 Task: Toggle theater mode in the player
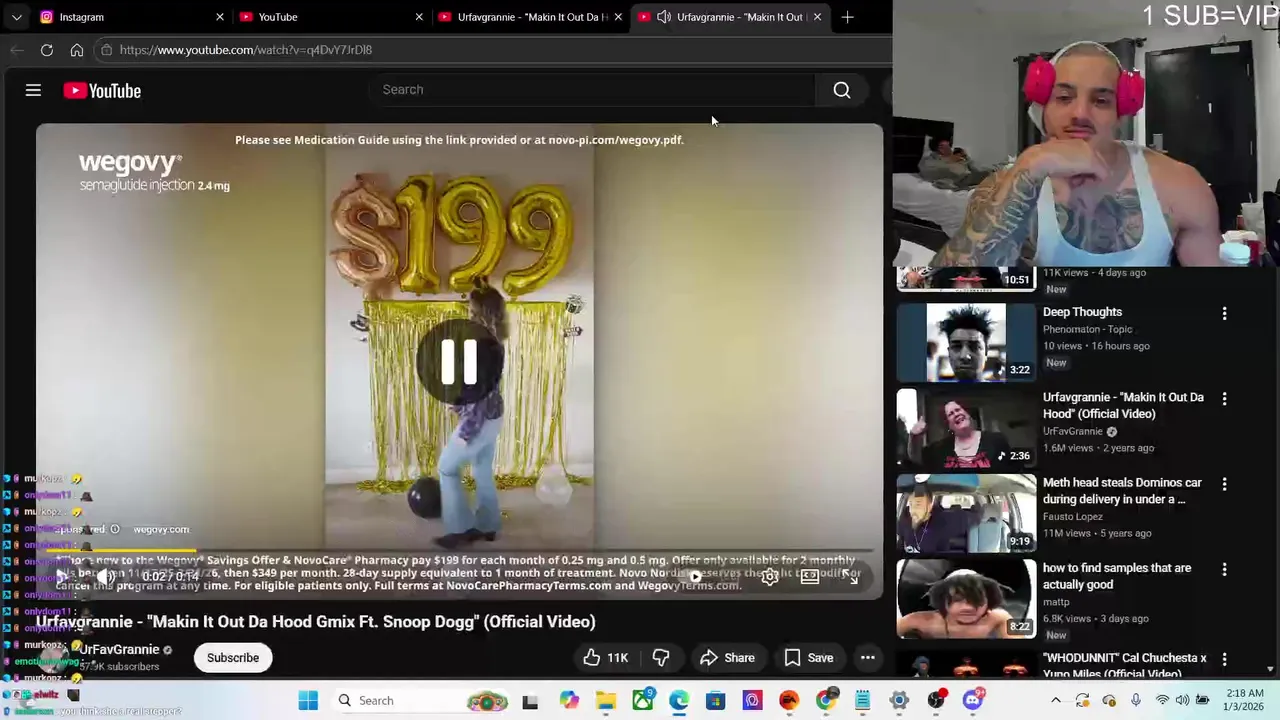tap(810, 577)
